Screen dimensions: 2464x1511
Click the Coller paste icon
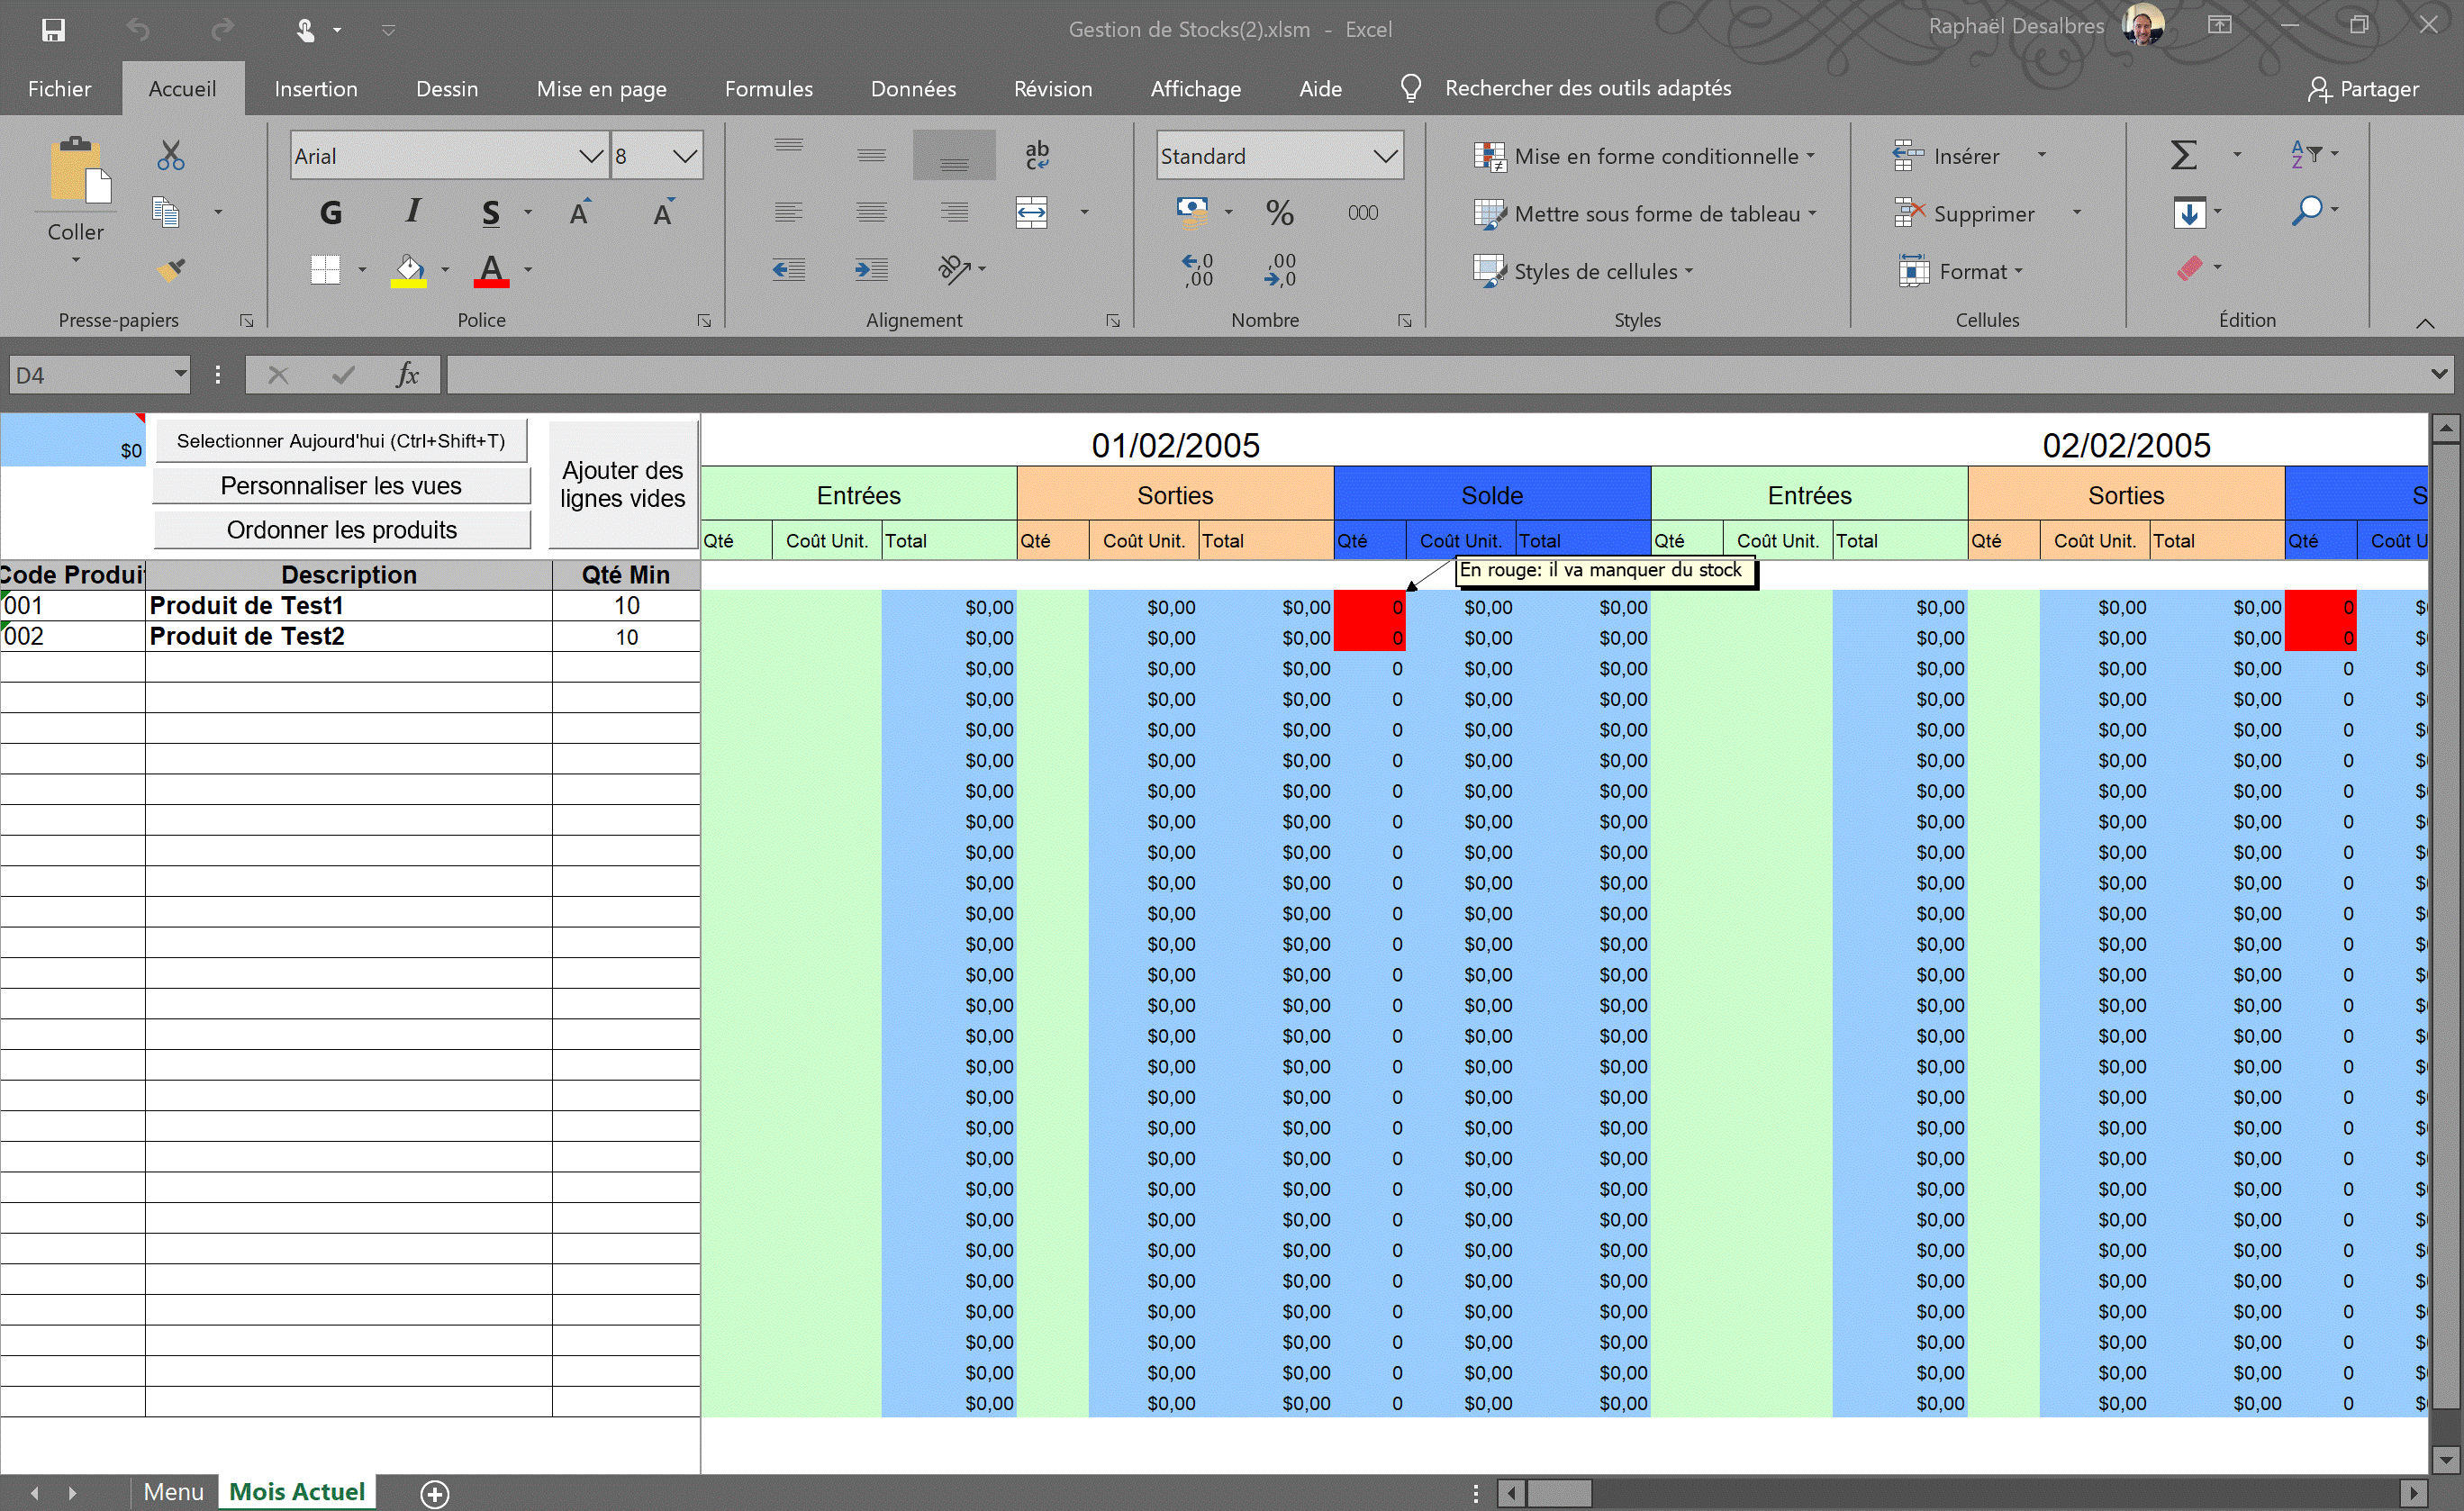tap(78, 171)
